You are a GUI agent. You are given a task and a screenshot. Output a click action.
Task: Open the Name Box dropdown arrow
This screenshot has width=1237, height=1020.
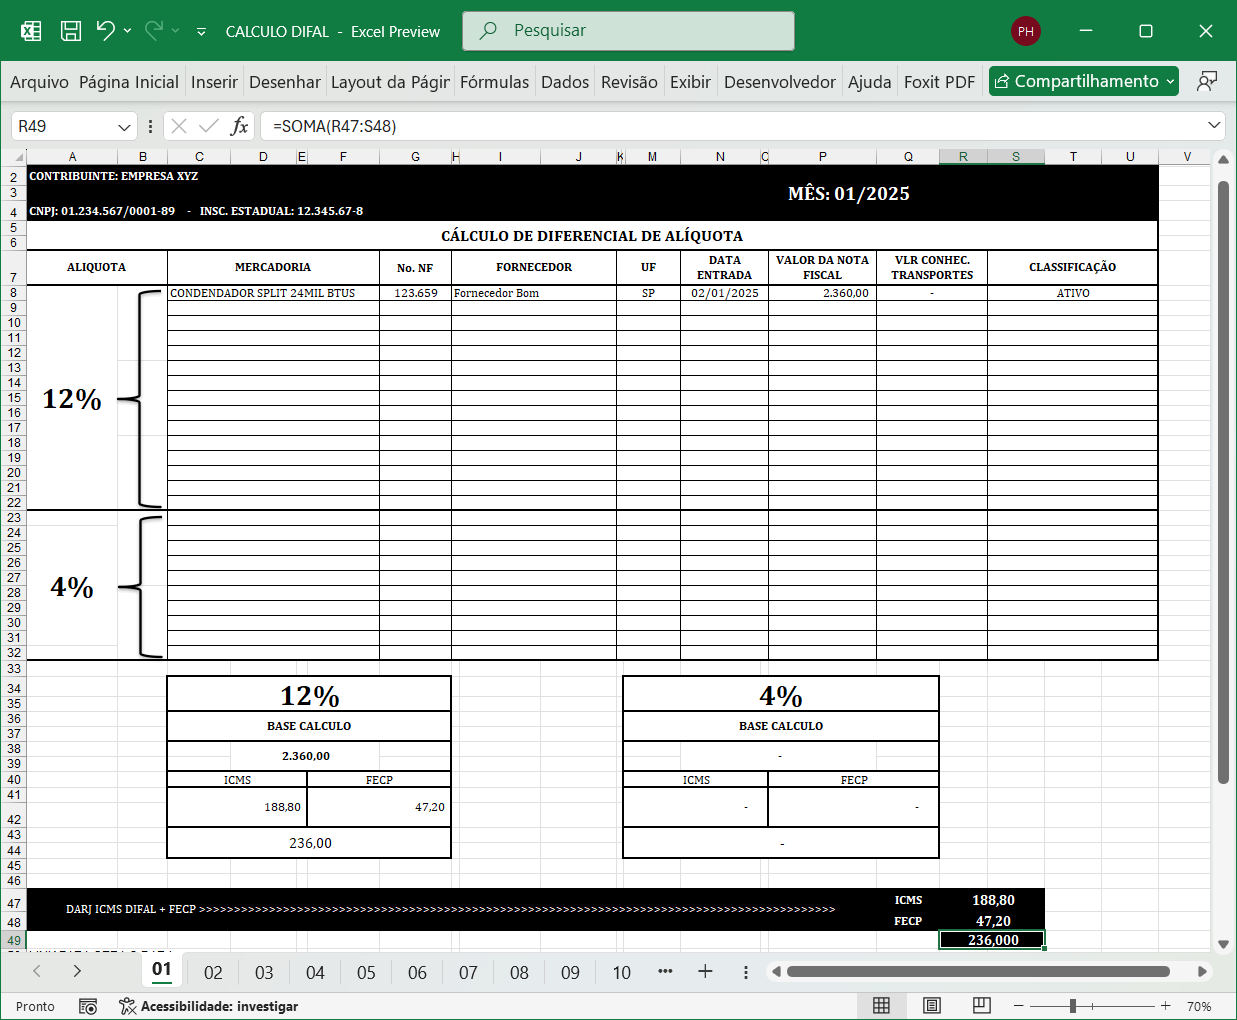pos(124,127)
